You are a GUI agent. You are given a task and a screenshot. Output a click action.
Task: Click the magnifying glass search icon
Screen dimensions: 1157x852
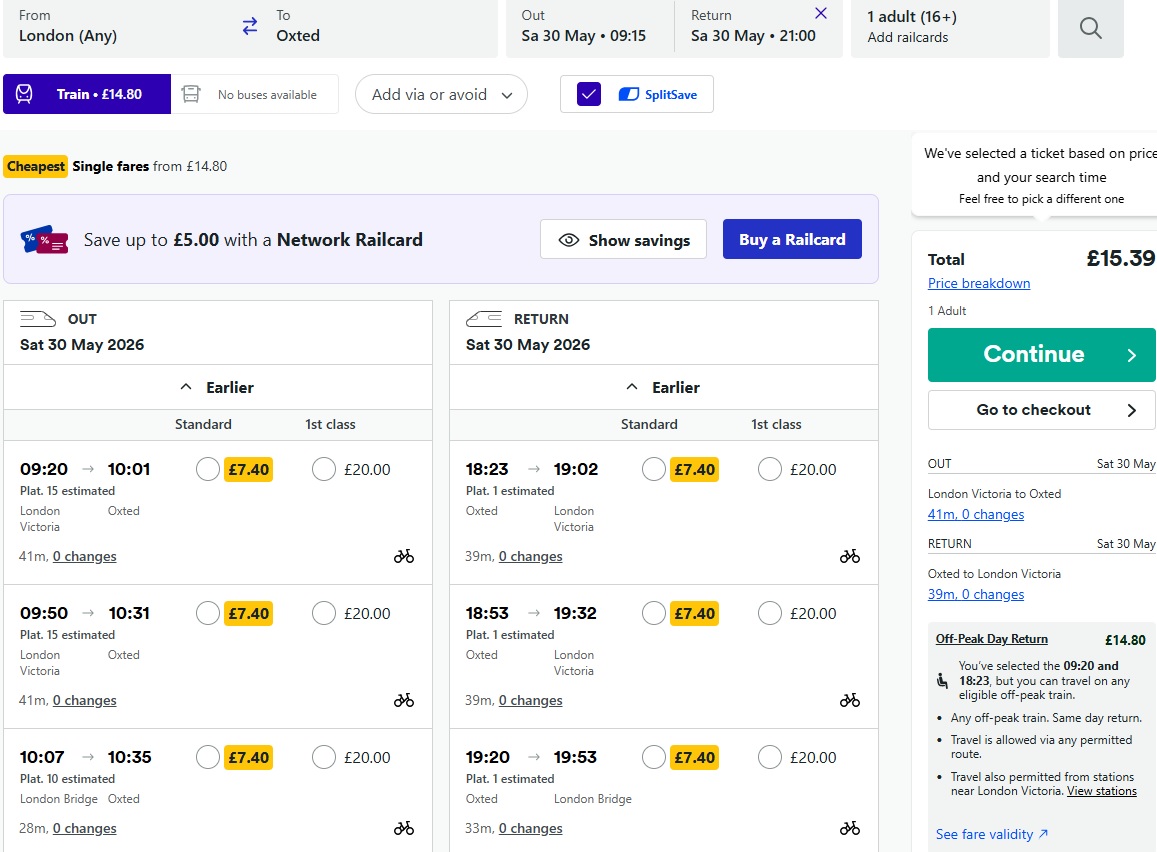[1090, 28]
